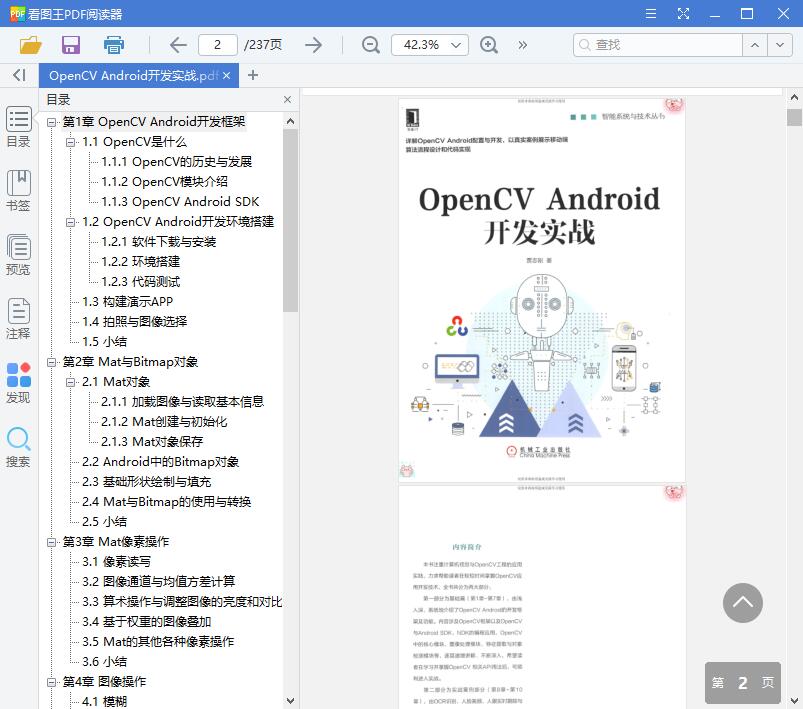
Task: Open the 注释 annotations panel
Action: click(x=20, y=318)
